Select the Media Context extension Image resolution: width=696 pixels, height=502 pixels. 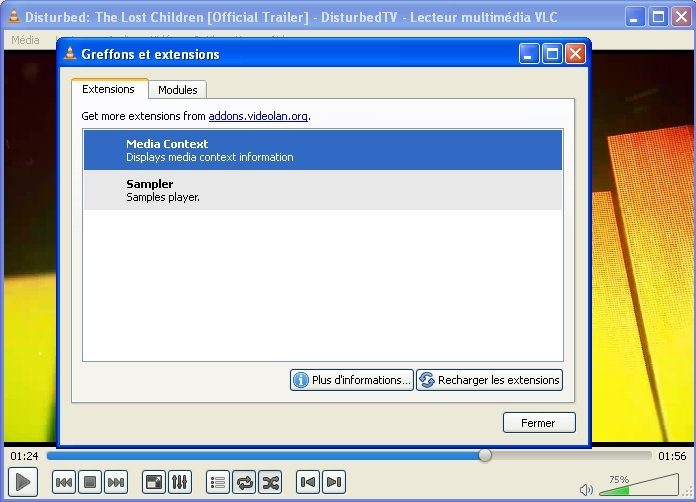(x=323, y=150)
